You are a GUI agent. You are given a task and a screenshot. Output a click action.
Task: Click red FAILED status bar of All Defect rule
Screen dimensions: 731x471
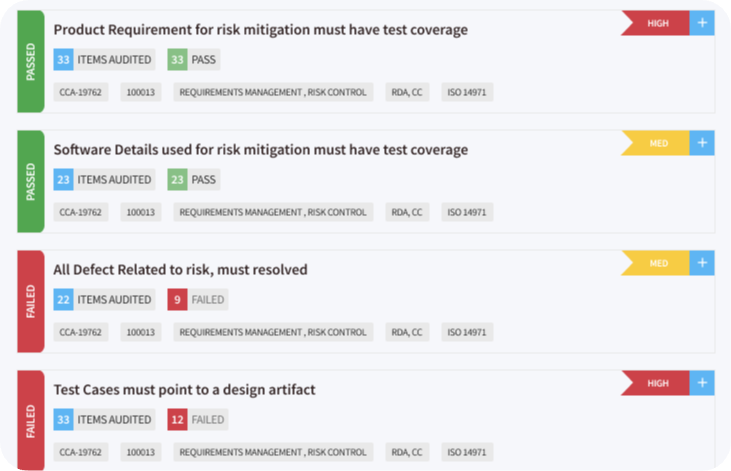(30, 301)
